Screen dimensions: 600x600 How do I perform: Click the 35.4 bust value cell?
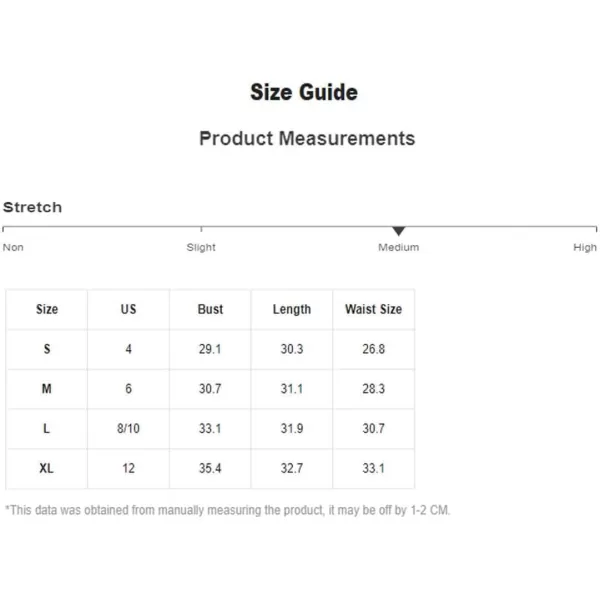[x=210, y=468]
